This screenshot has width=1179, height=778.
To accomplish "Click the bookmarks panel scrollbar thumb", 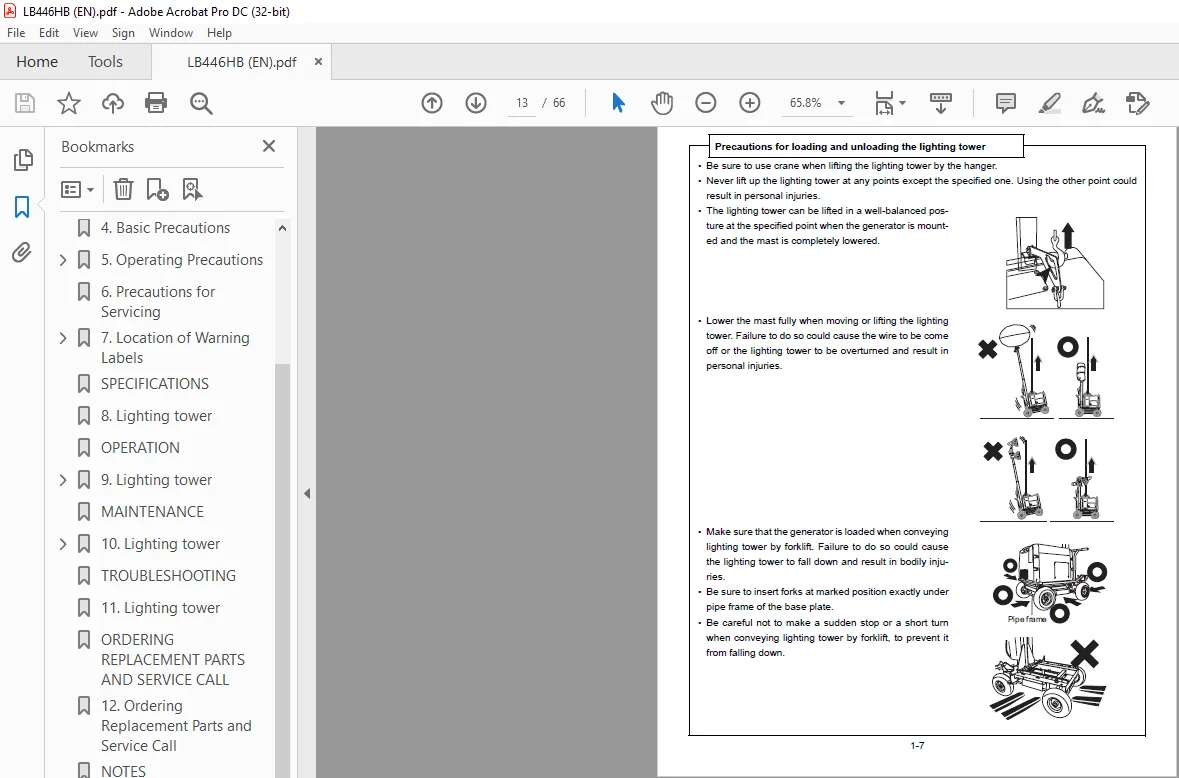I will pos(283,570).
